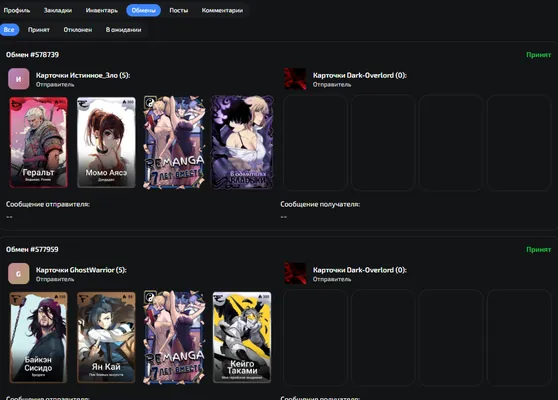Open Remanga 7 лет вместе card in exchange #577959
Screen dimensions: 558x400
tap(174, 337)
